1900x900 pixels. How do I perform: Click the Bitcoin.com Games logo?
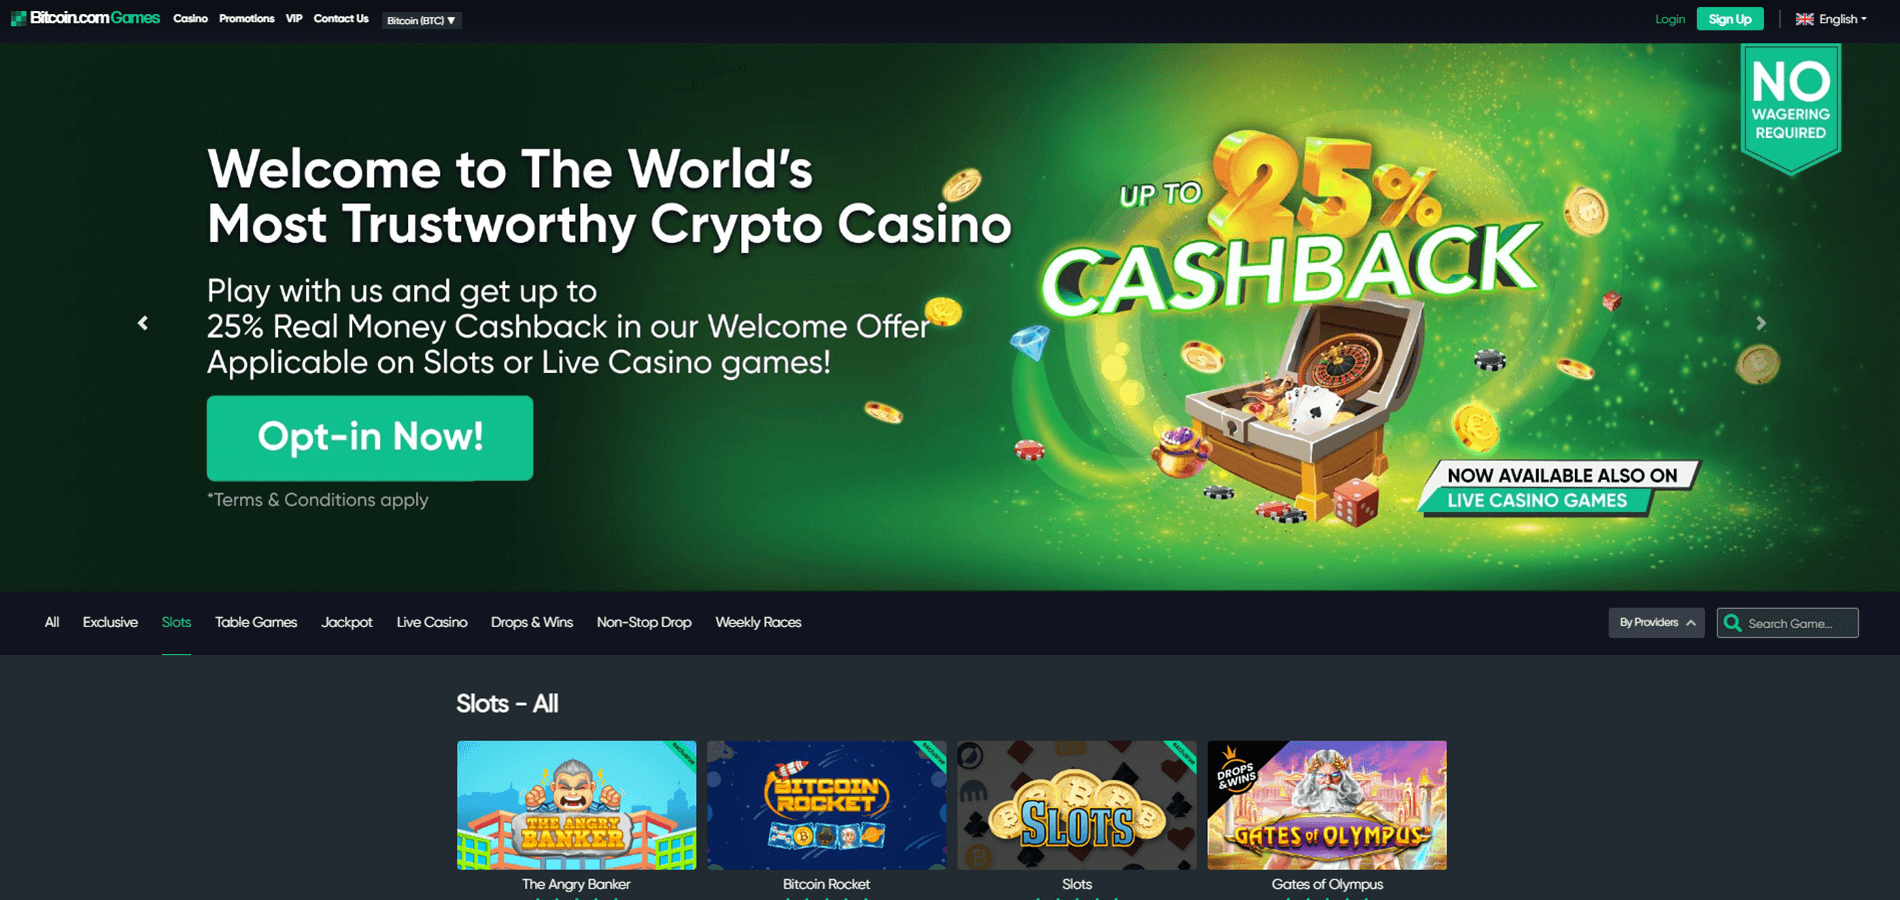tap(85, 18)
